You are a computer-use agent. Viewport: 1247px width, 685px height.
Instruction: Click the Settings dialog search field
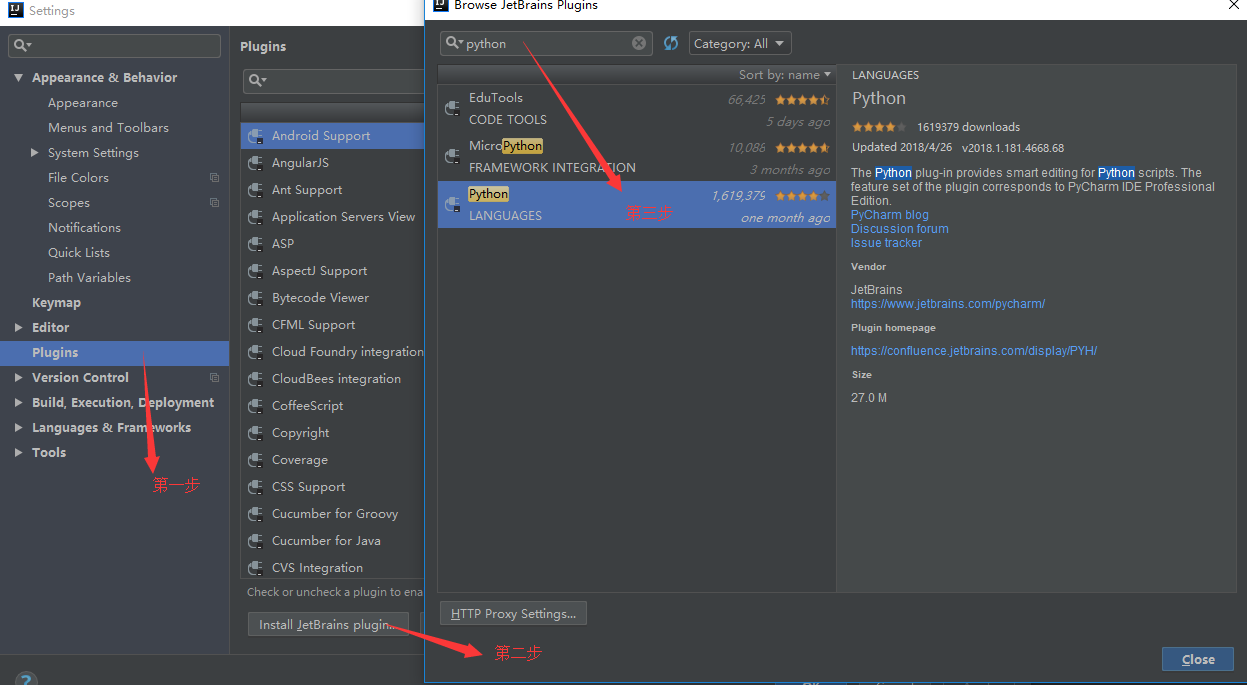pos(114,46)
